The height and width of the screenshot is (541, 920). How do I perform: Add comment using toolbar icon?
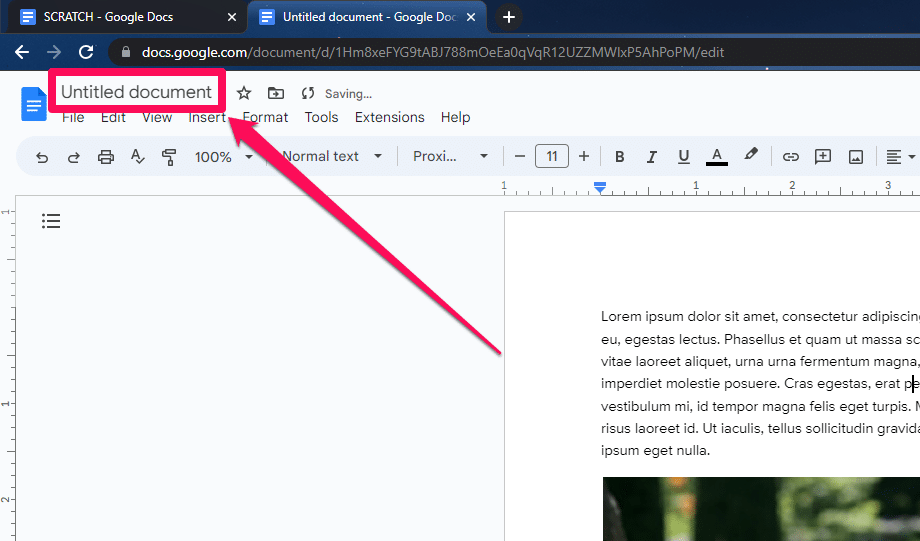[823, 157]
